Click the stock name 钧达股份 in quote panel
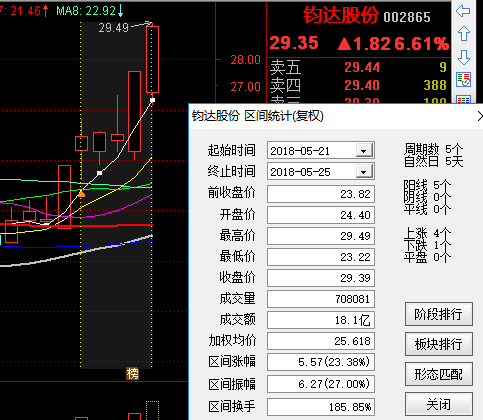Image resolution: width=483 pixels, height=420 pixels. (341, 15)
